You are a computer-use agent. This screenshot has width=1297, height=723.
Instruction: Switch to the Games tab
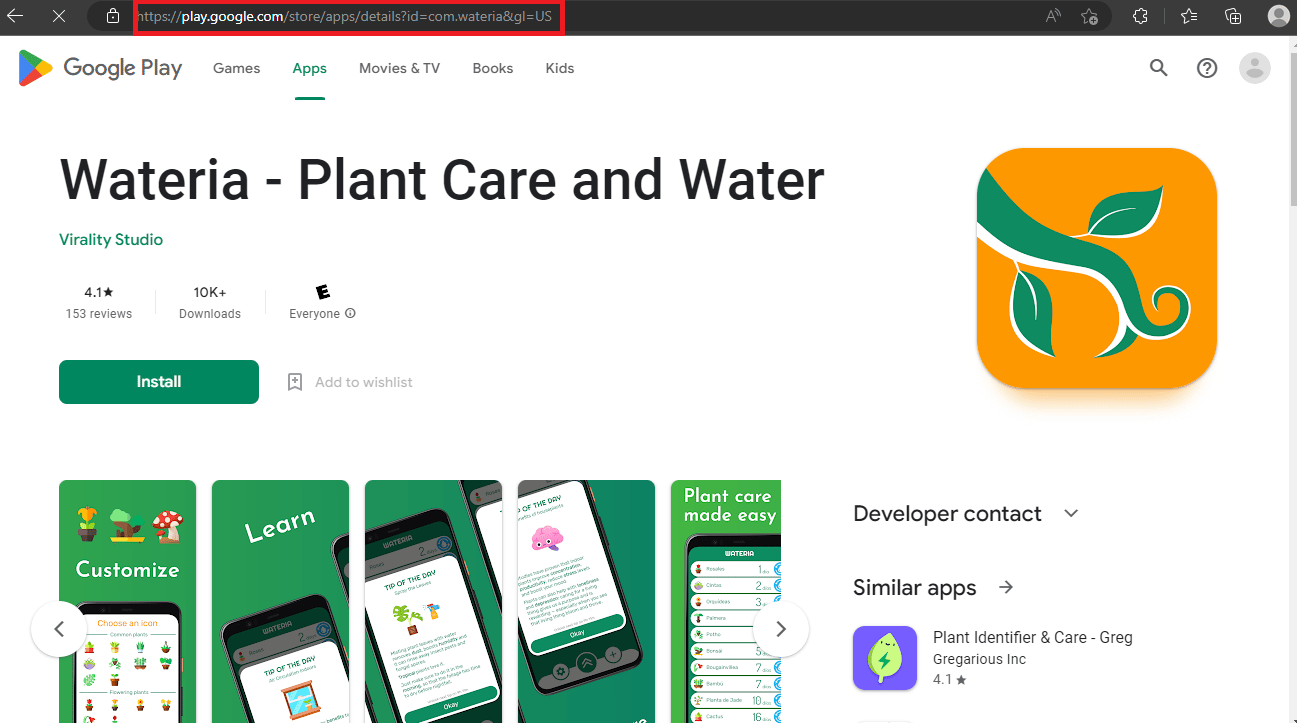[237, 68]
